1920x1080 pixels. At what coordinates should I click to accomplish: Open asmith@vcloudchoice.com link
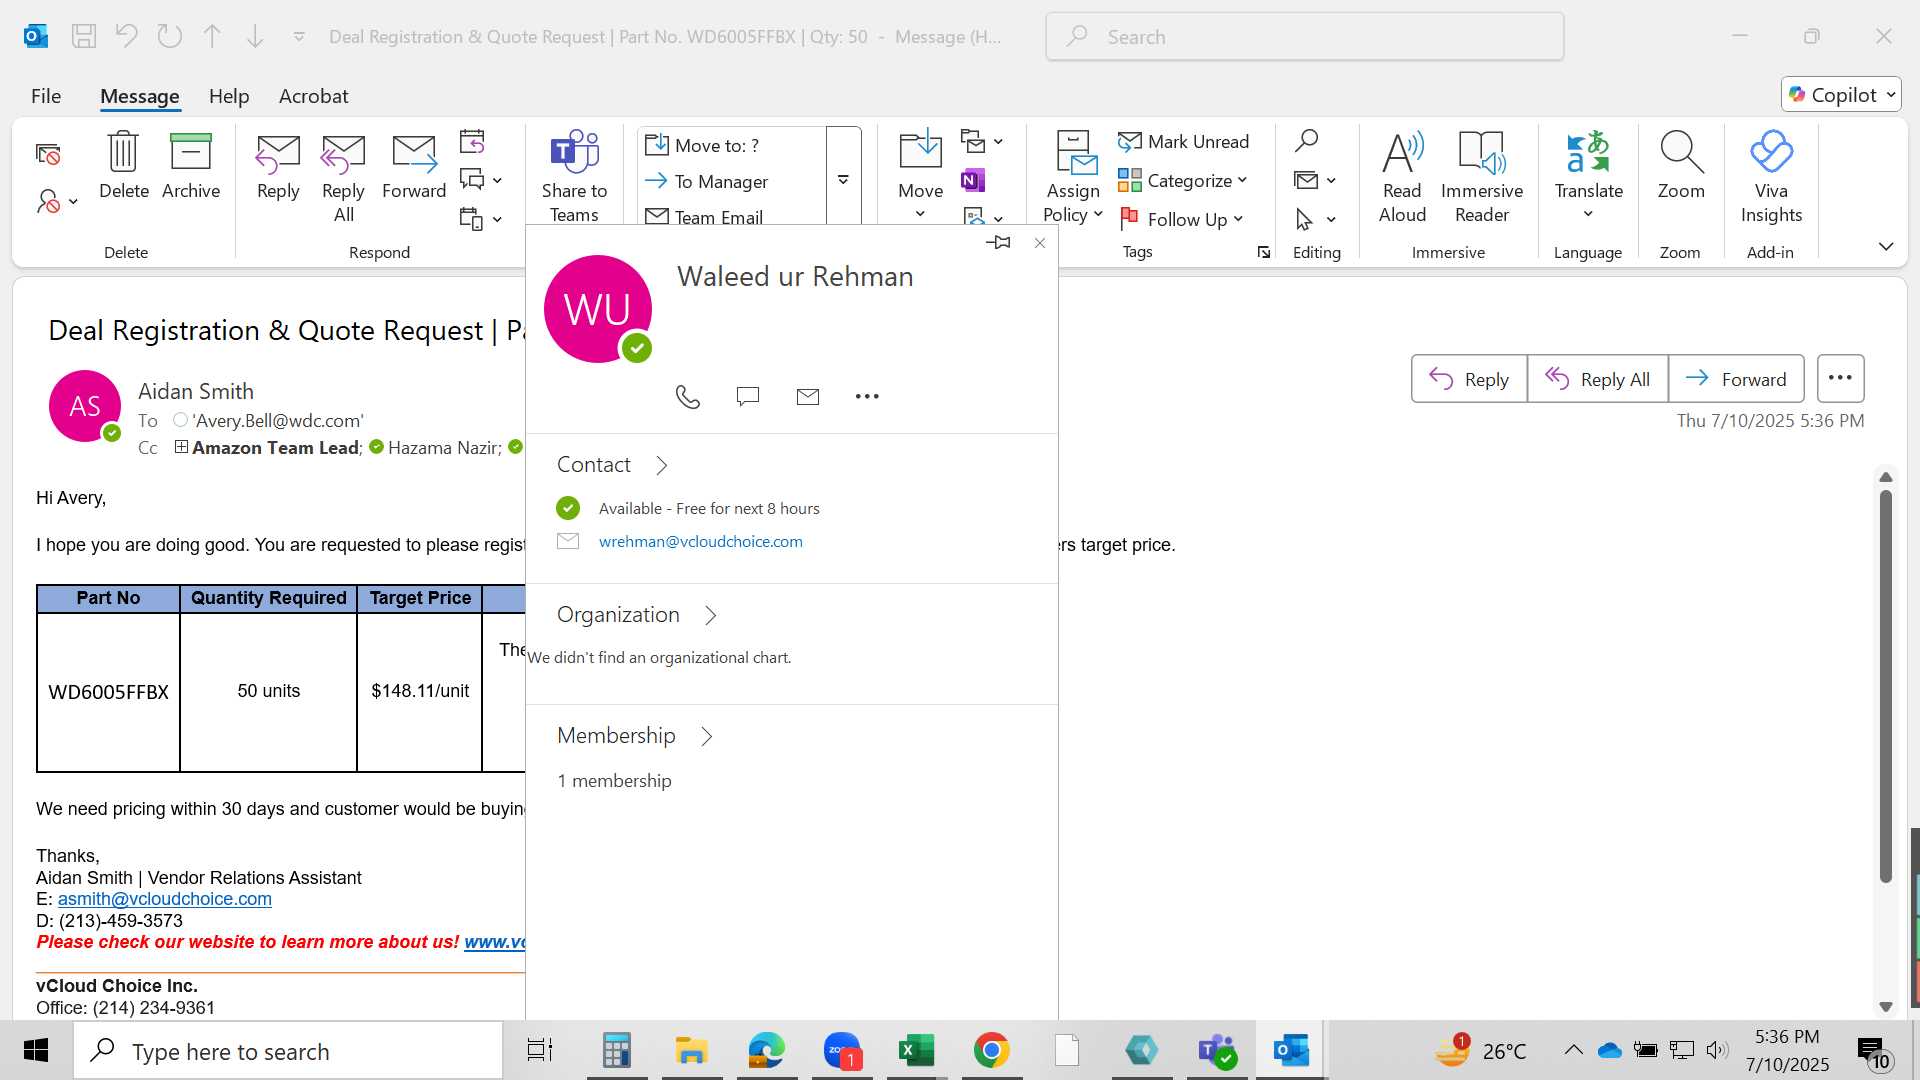[165, 899]
